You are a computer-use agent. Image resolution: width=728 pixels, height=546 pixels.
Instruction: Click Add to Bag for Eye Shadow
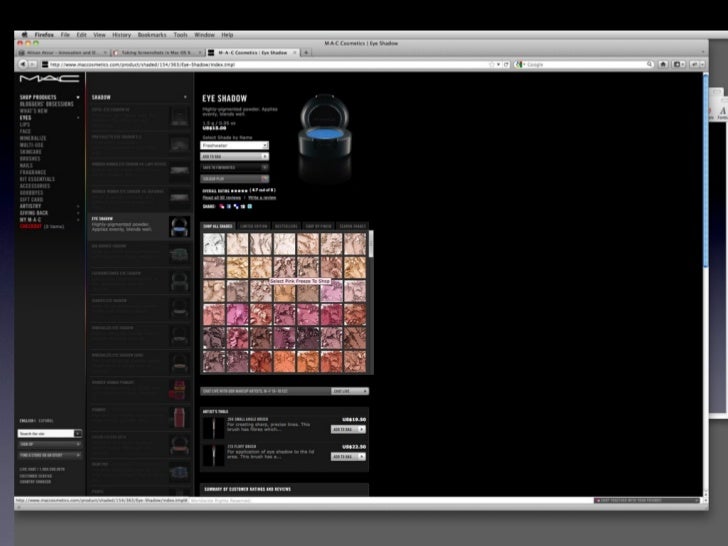pos(234,156)
